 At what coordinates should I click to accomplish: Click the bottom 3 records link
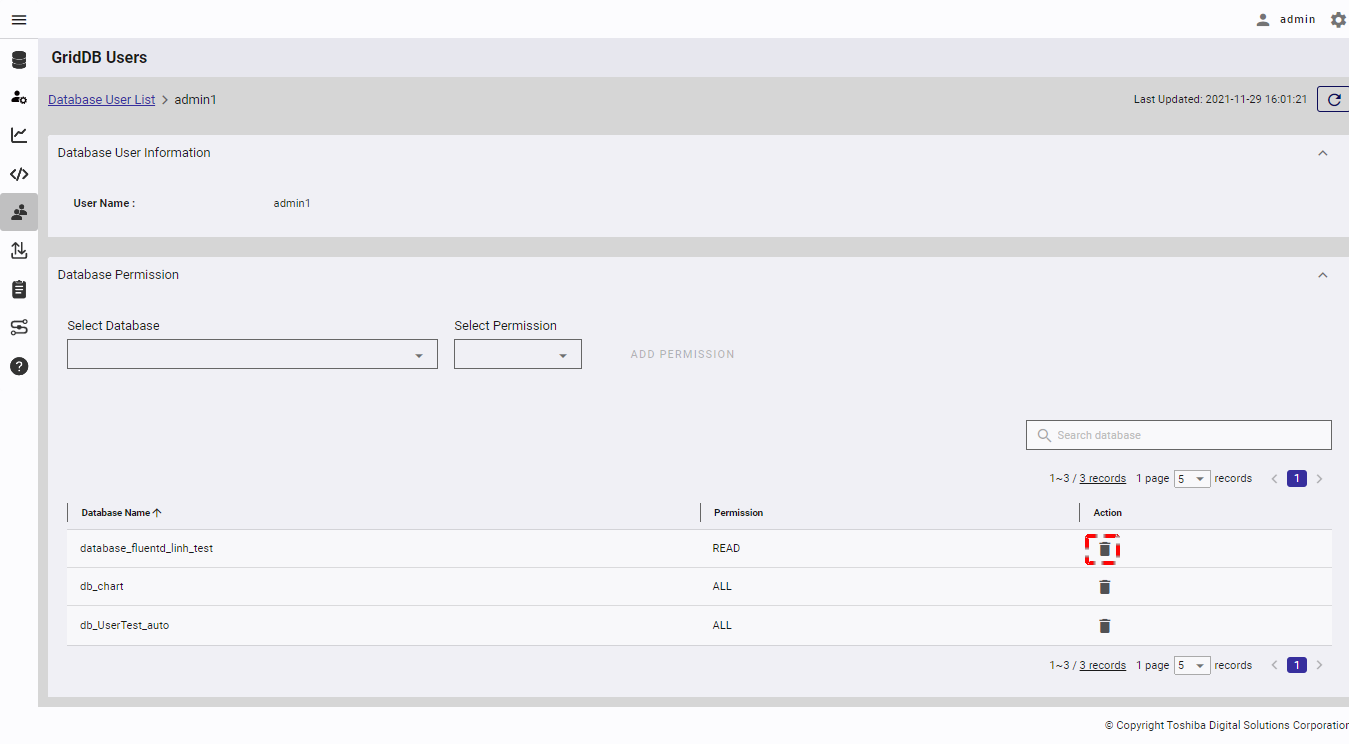tap(1102, 666)
